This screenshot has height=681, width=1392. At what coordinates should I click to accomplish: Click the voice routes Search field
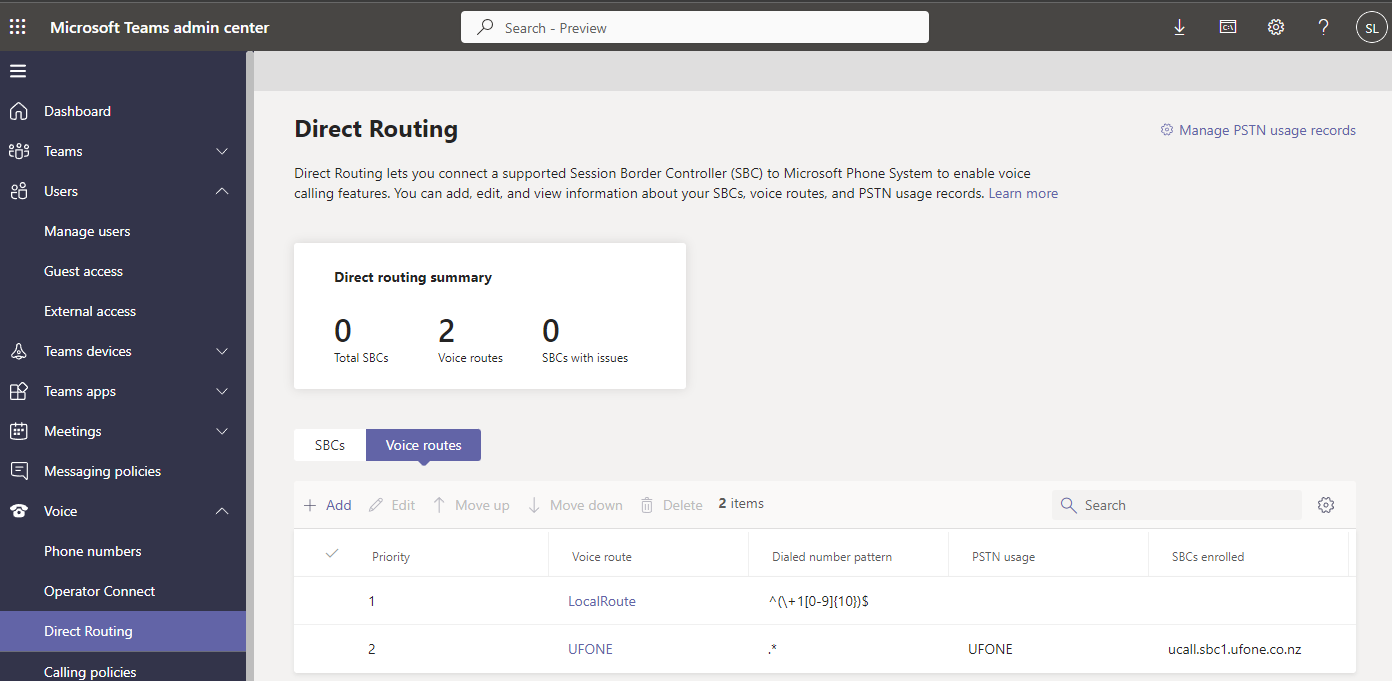tap(1177, 505)
